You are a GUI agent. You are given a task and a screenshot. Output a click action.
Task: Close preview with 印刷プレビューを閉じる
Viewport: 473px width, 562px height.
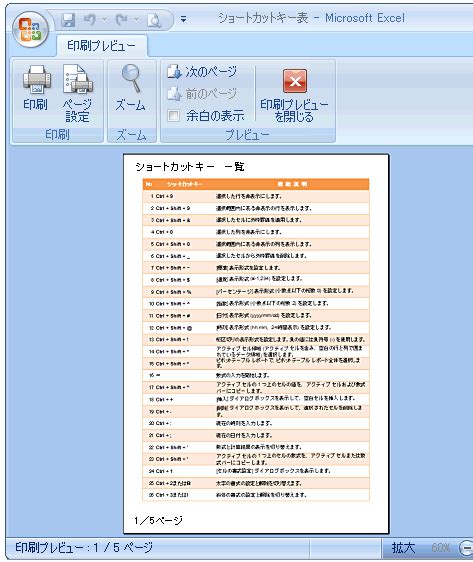point(294,95)
